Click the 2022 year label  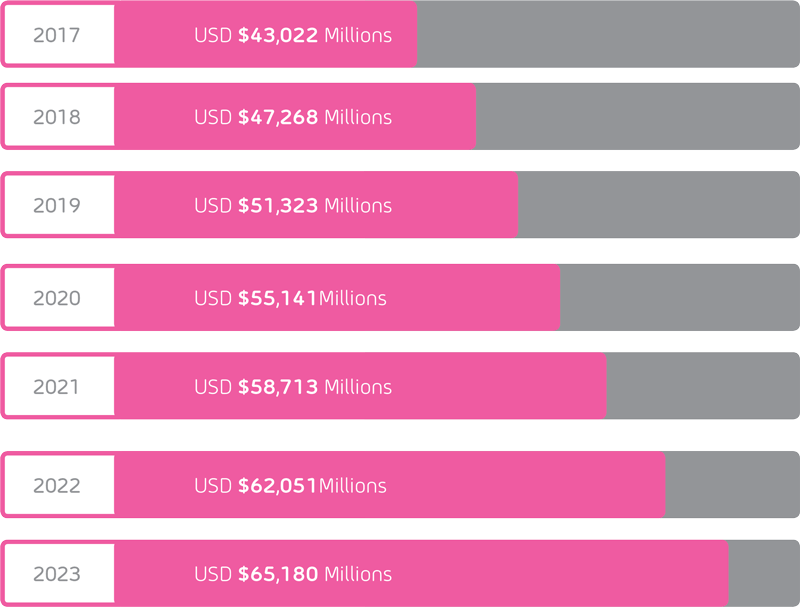57,485
